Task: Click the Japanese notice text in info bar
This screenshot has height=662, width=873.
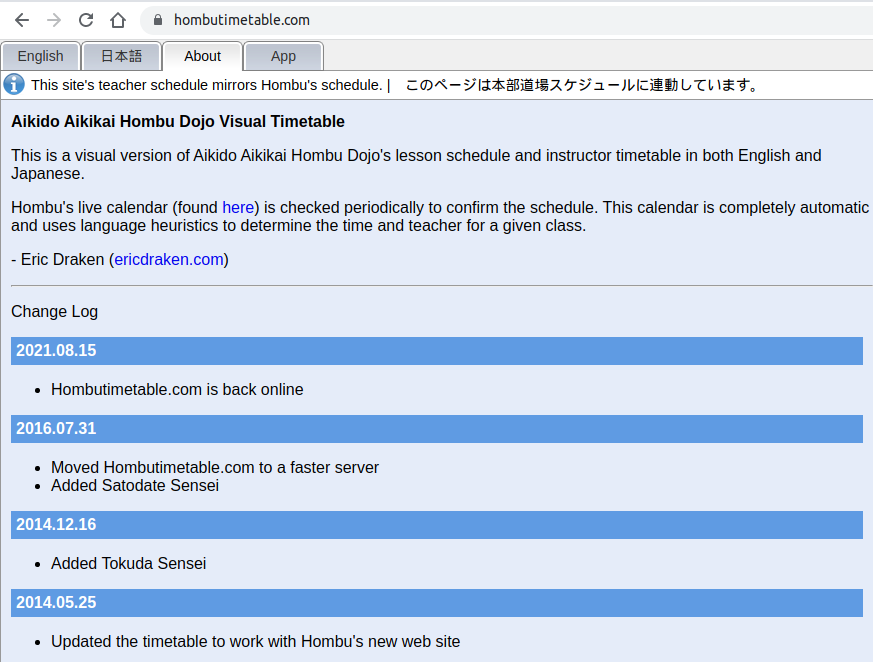Action: [x=581, y=85]
